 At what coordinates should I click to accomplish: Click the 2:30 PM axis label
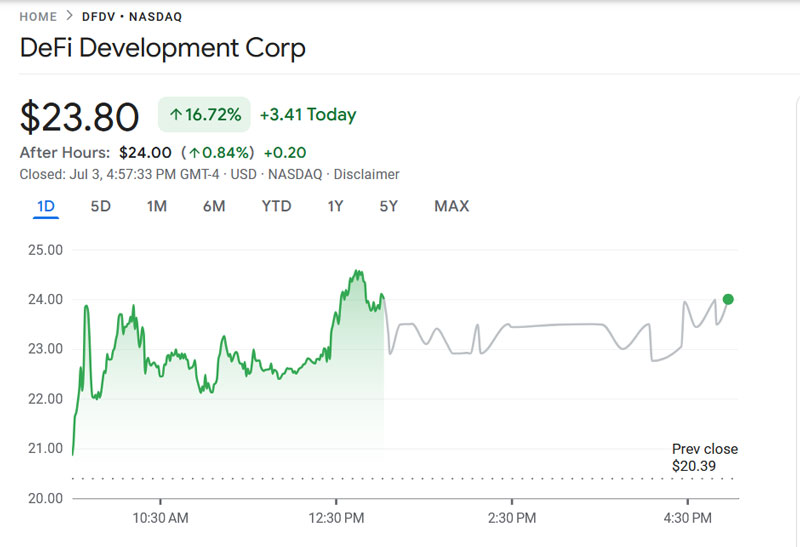point(512,518)
